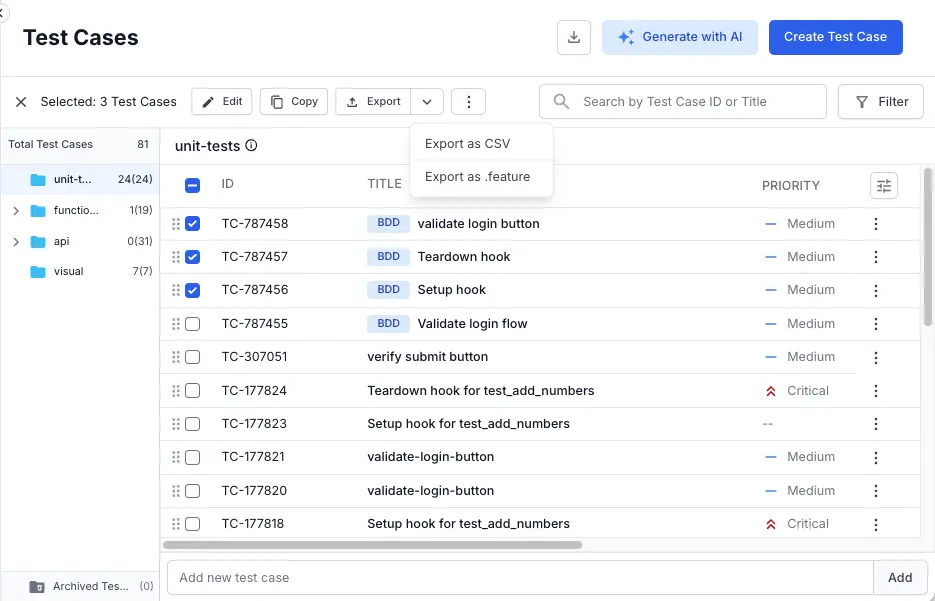Open the kebab menu for TC-787458 row

[876, 224]
